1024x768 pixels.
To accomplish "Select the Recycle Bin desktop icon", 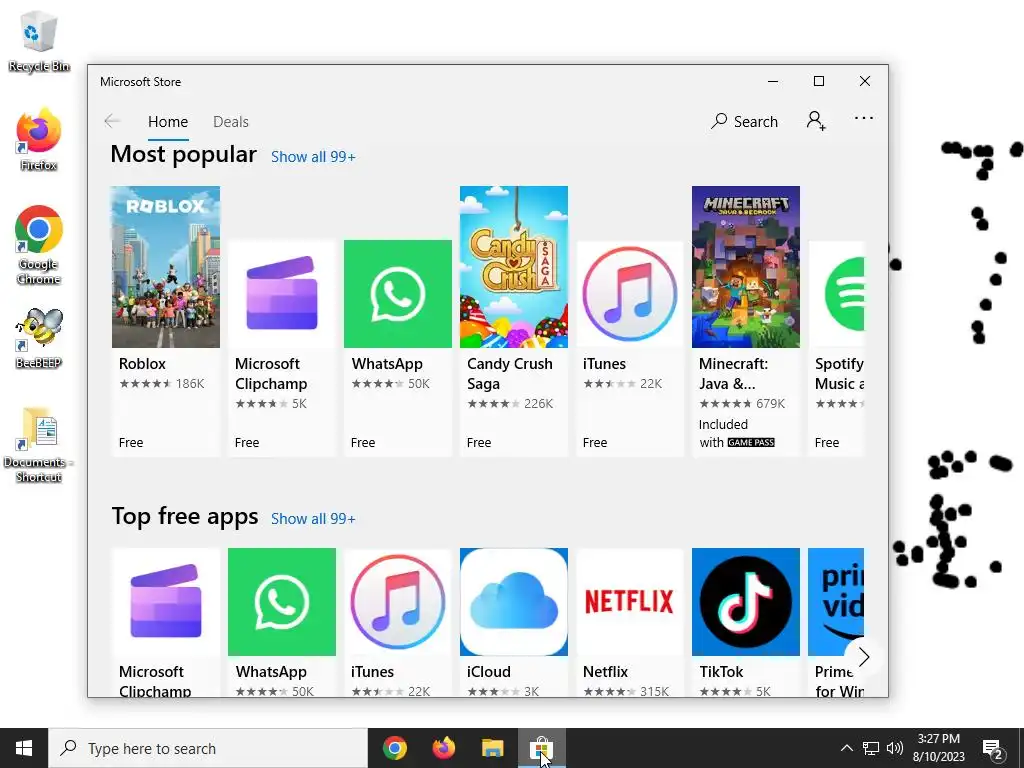I will point(39,42).
